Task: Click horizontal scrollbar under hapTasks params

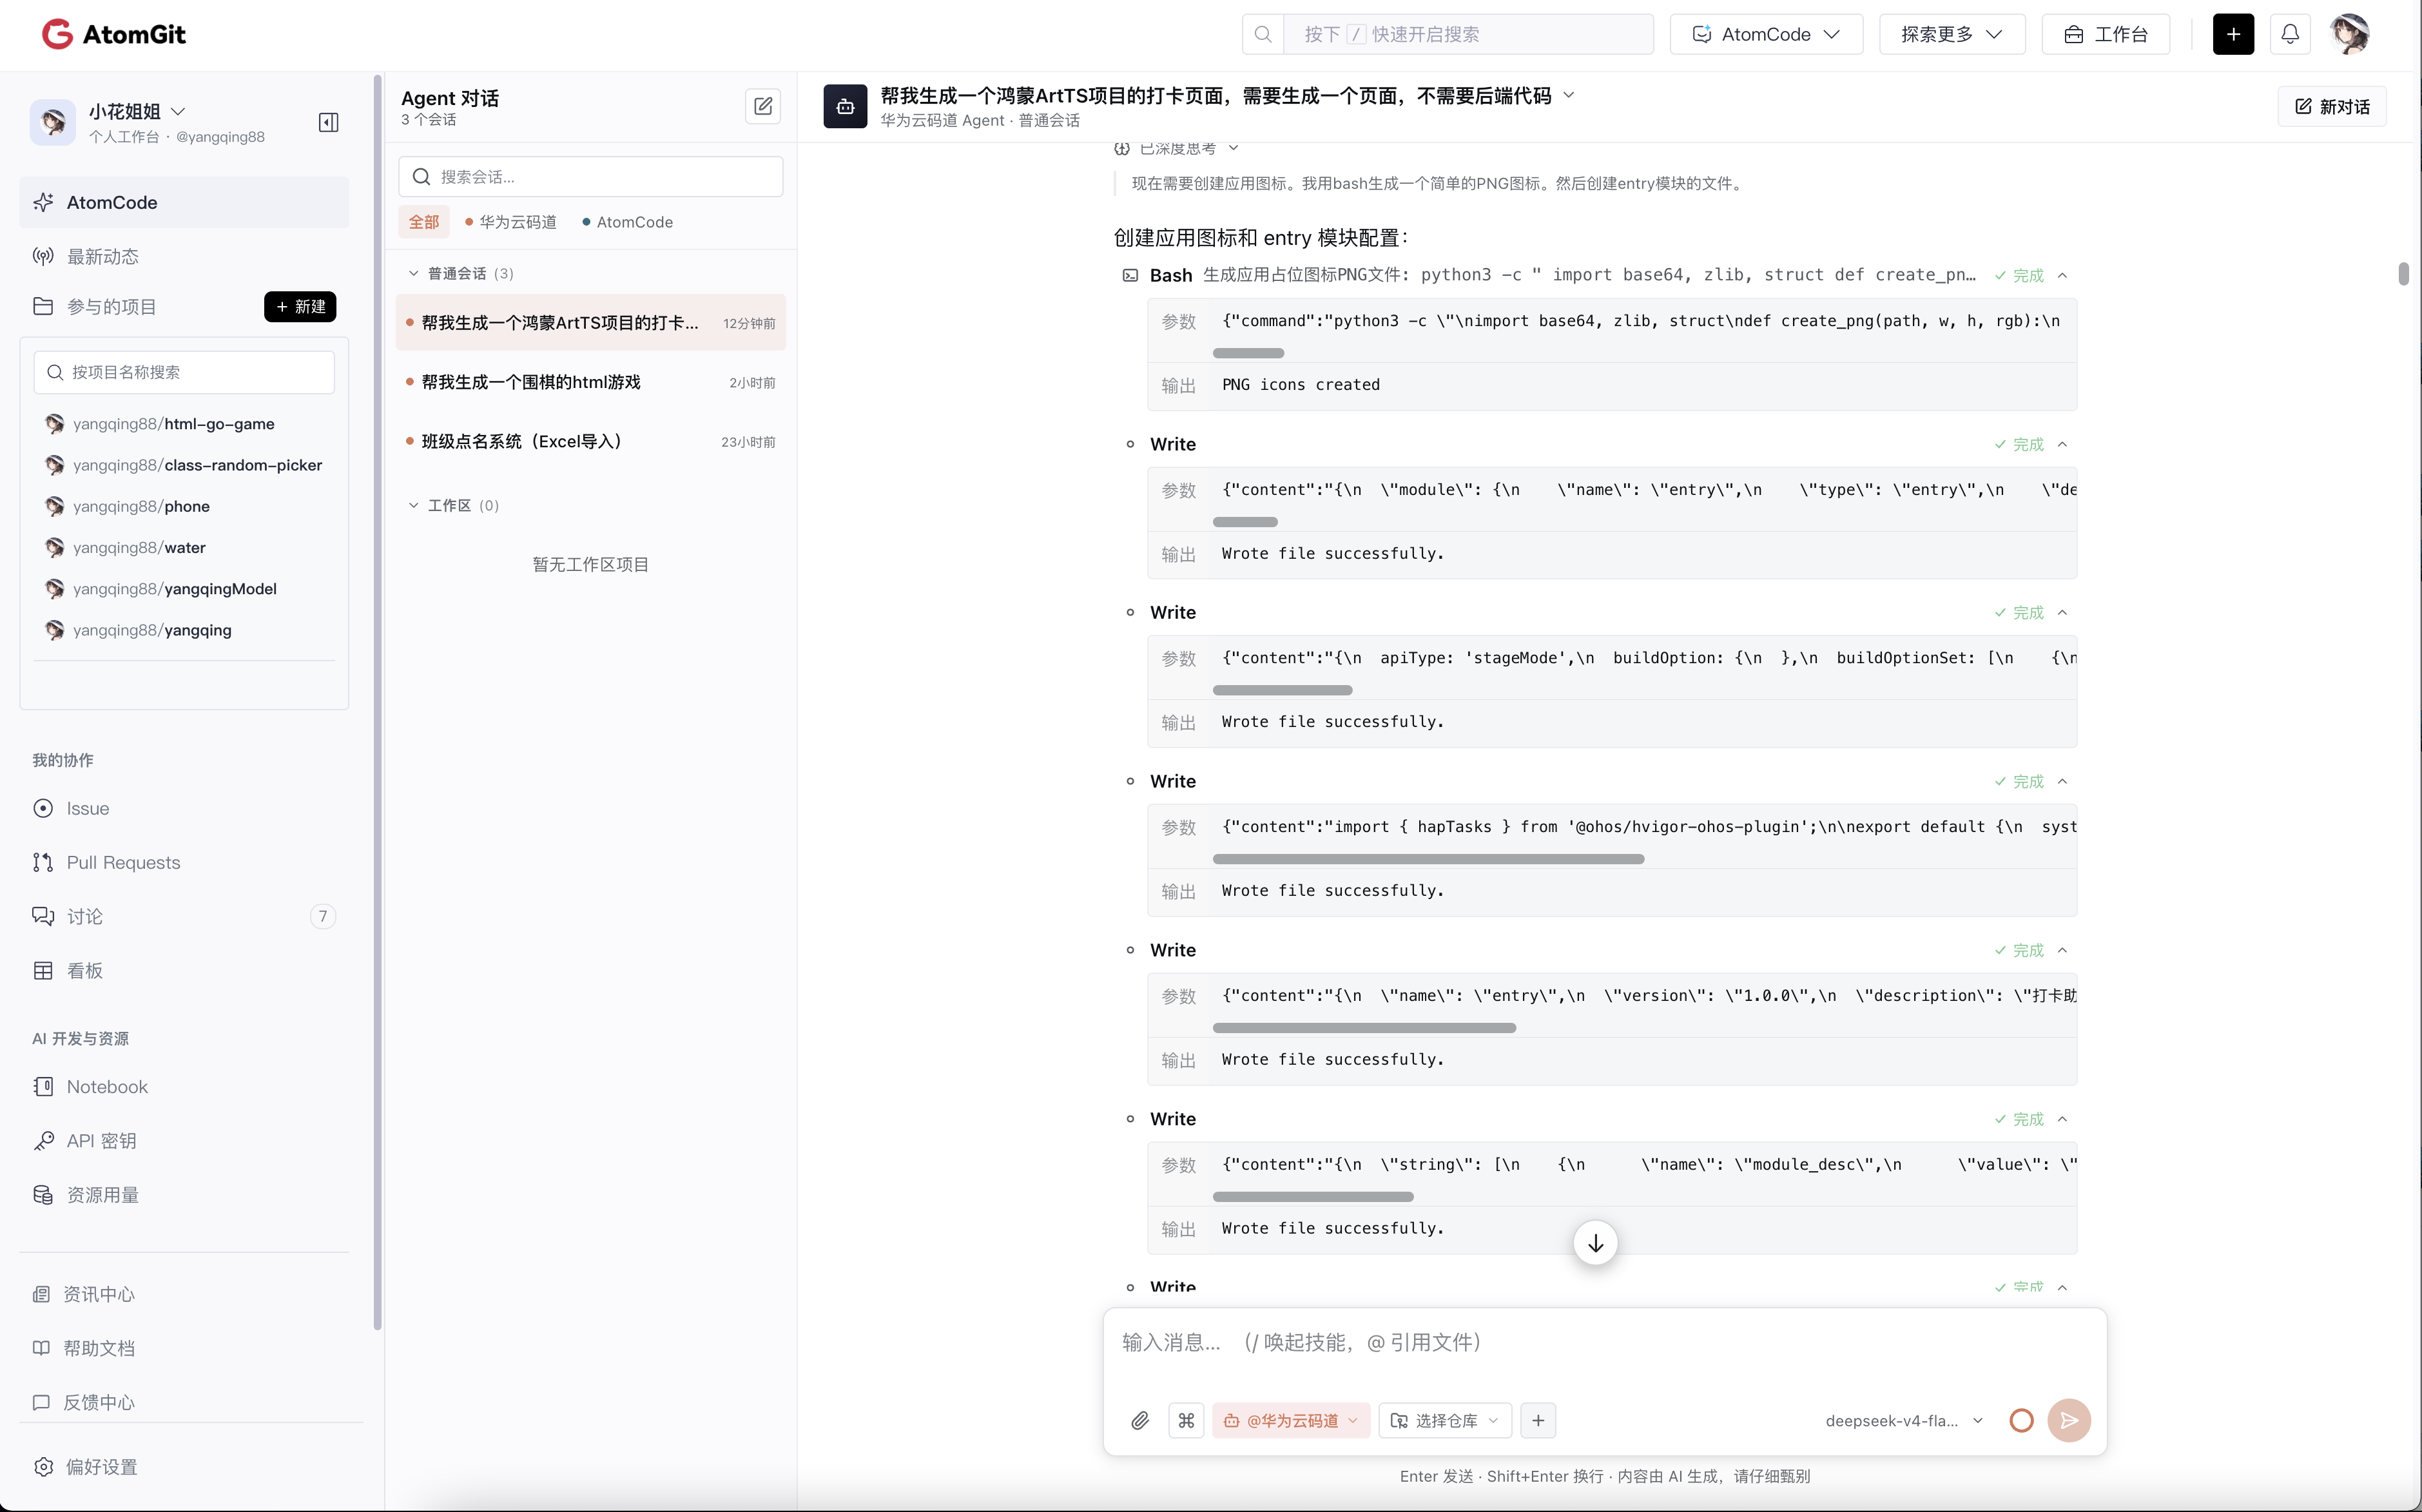Action: tap(1428, 859)
